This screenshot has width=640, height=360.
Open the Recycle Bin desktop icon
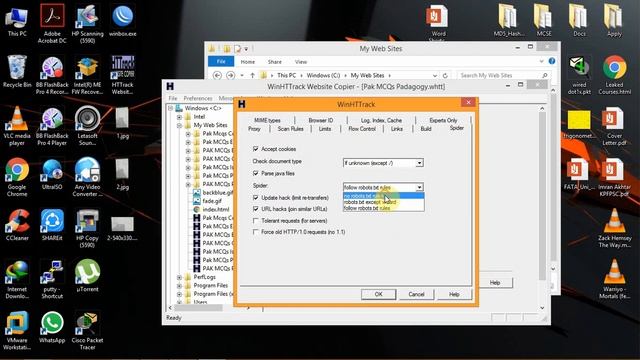pos(17,72)
